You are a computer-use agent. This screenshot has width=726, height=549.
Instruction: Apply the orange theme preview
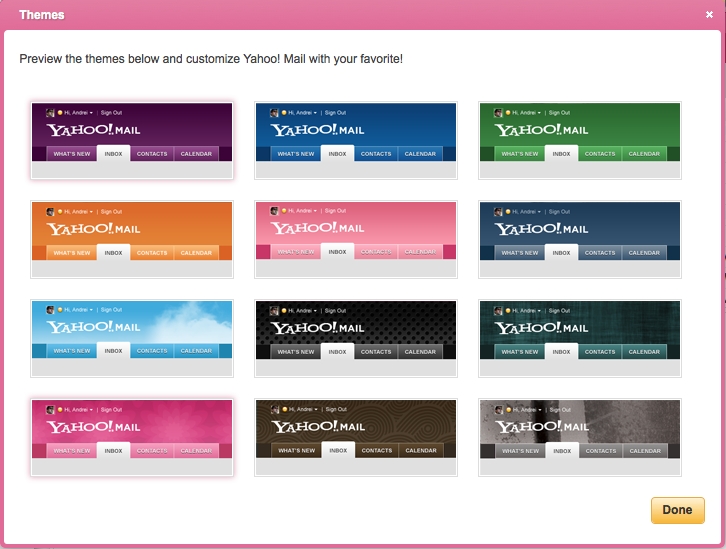pos(132,239)
